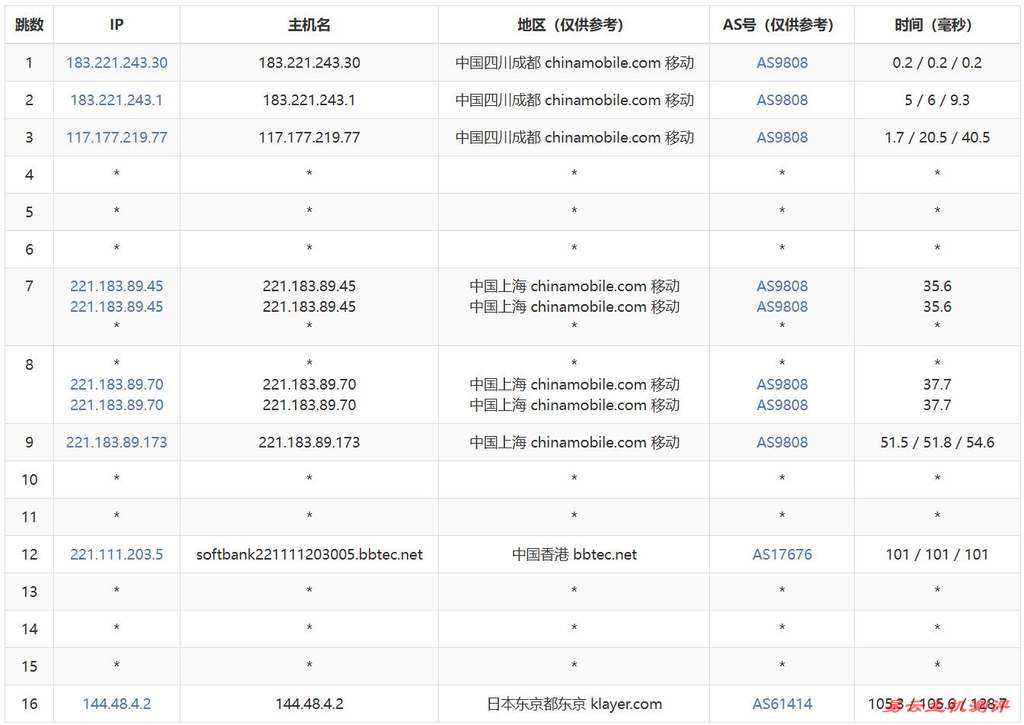
Task: Click the softbank221111203005.bbtec.net hostname cell
Action: 309,554
